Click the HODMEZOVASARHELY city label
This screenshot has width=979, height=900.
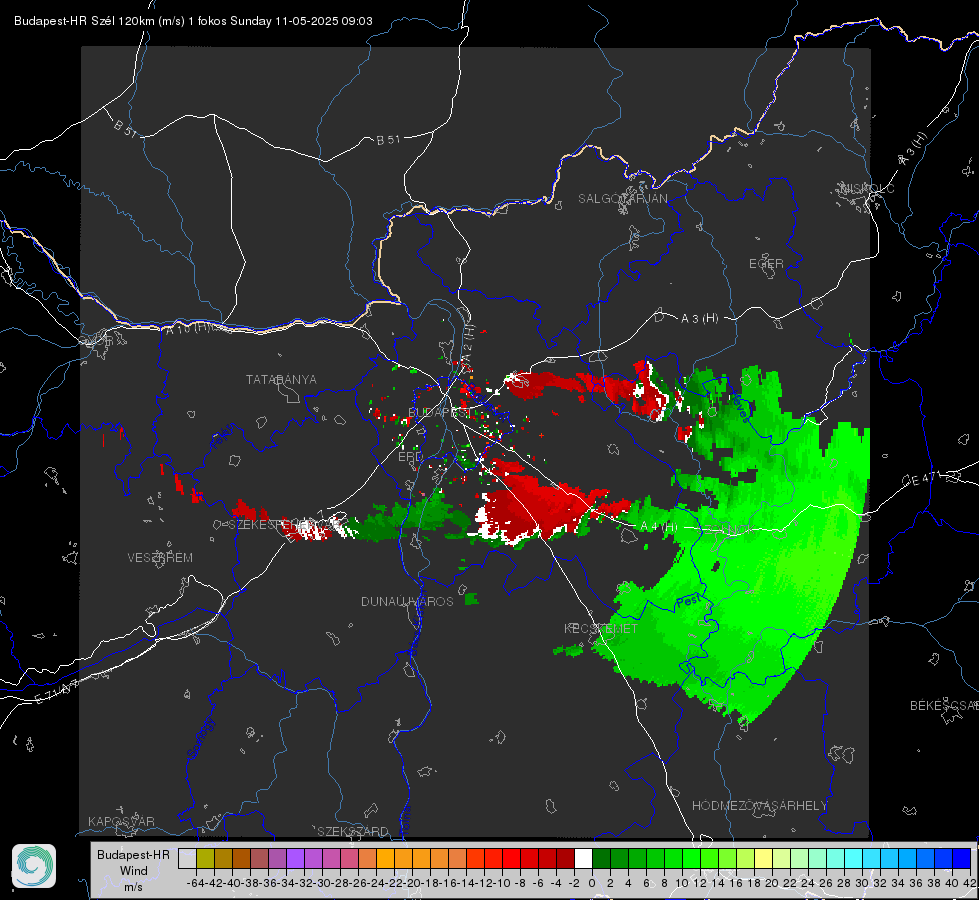point(759,806)
